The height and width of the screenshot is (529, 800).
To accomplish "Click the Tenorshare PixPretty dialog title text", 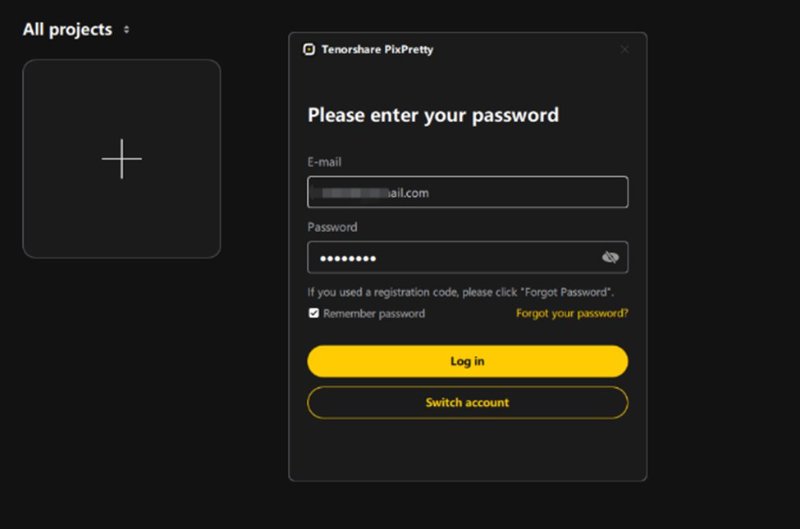I will tap(377, 49).
